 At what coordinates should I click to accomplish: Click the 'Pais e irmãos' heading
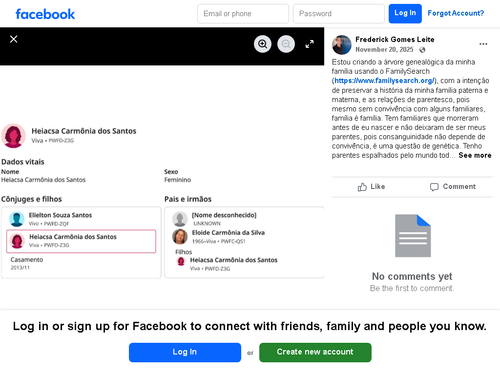tap(188, 199)
